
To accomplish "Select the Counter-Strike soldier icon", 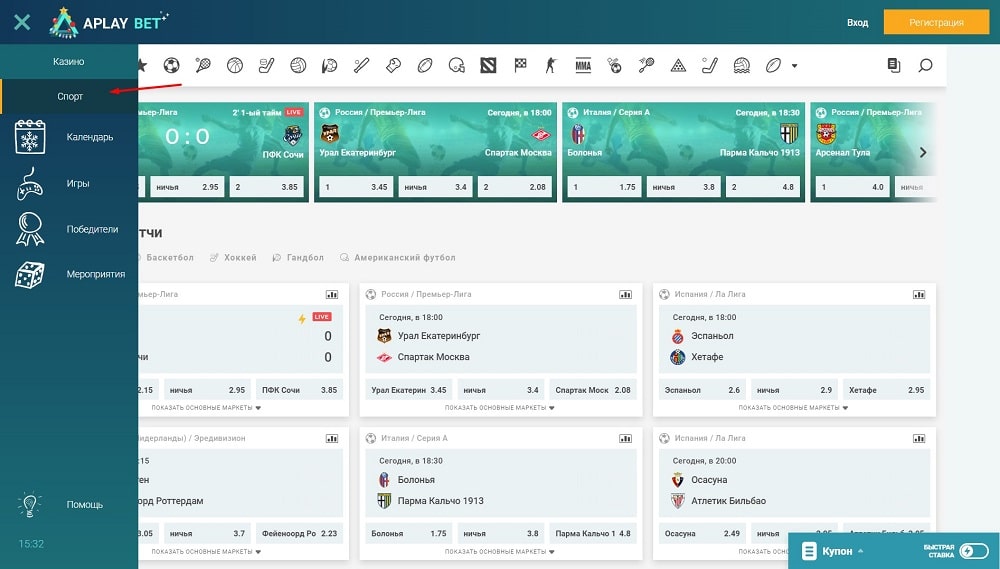I will [x=551, y=65].
